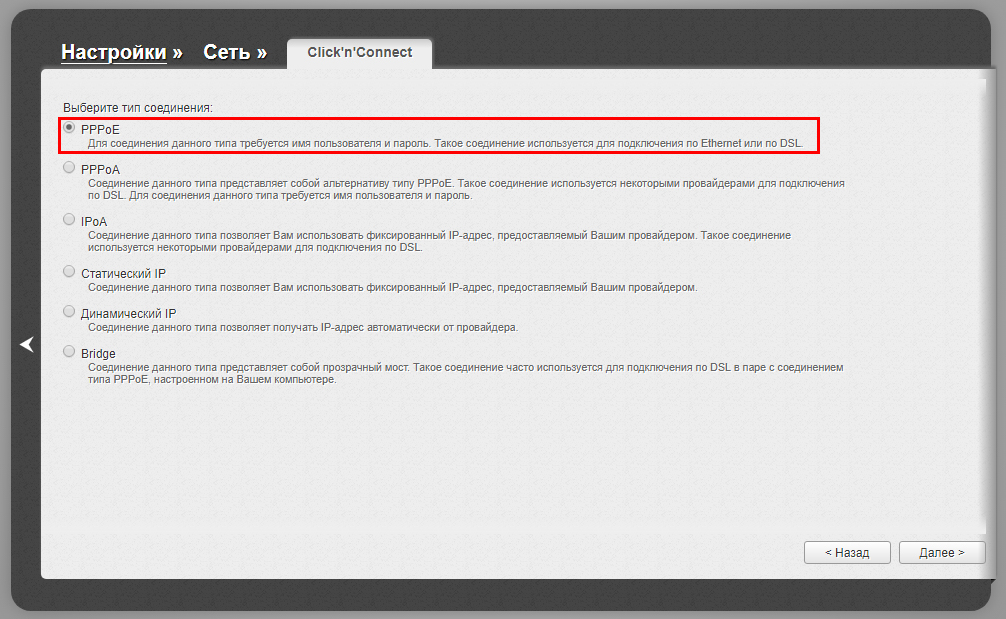Viewport: 1006px width, 619px height.
Task: Select the PPPoE connection type radio button
Action: [69, 128]
